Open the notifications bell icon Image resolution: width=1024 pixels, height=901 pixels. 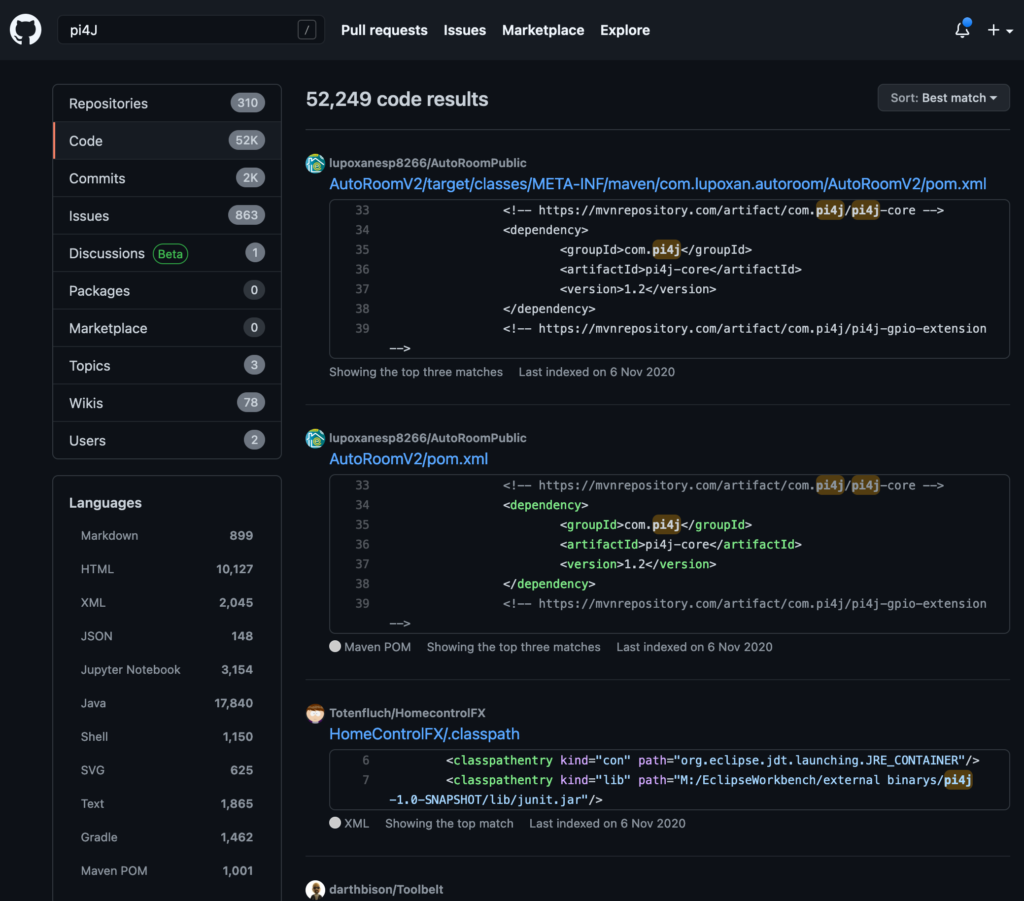pos(962,30)
